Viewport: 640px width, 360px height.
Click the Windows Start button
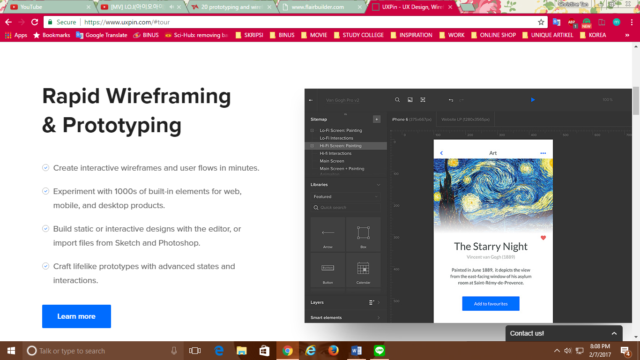pyautogui.click(x=11, y=351)
